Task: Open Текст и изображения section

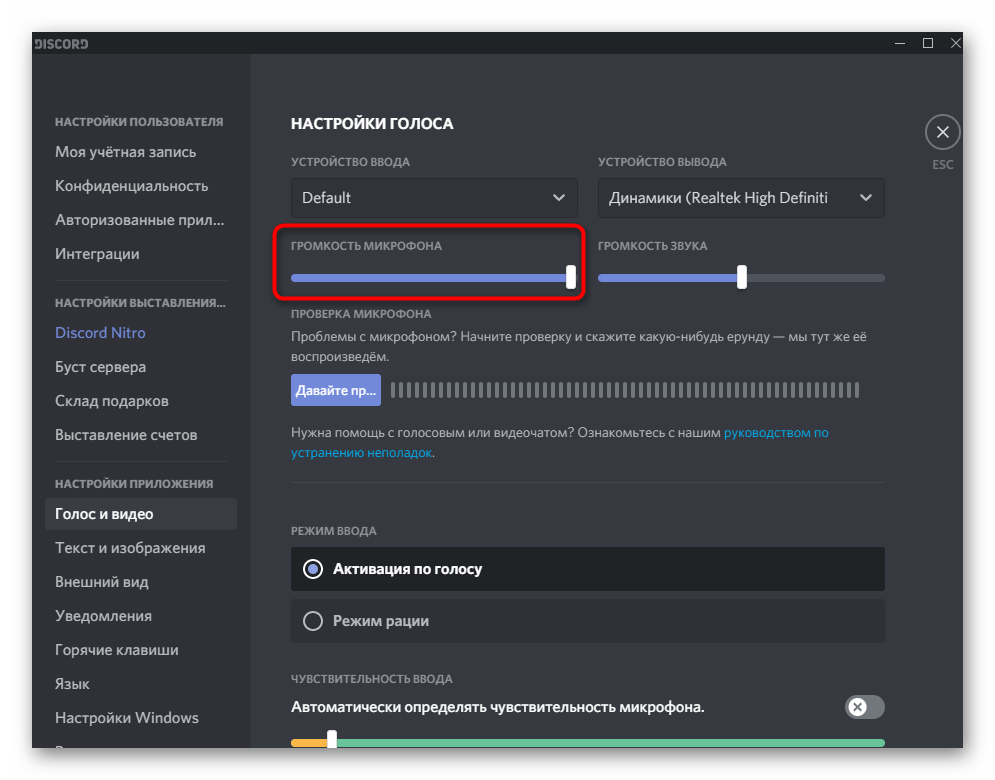Action: (x=130, y=548)
